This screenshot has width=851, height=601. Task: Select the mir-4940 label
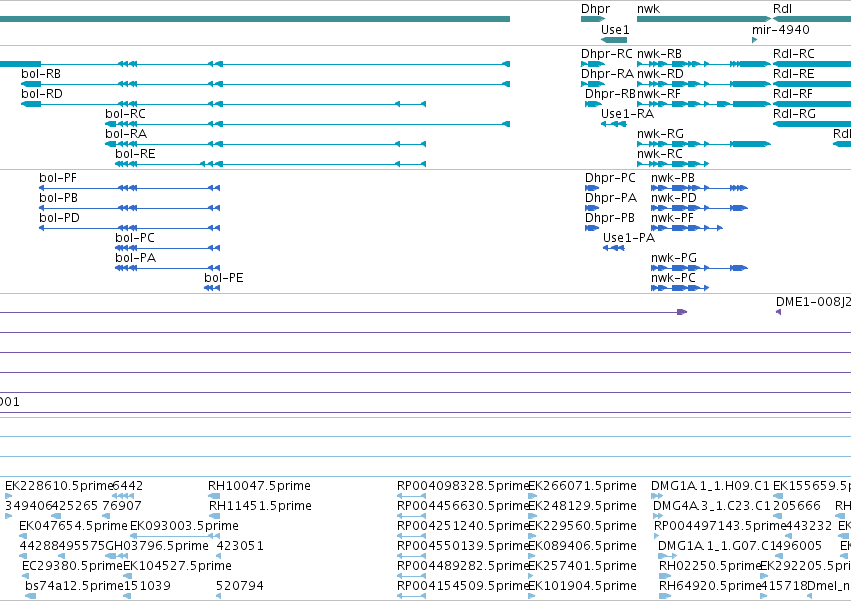coord(780,29)
